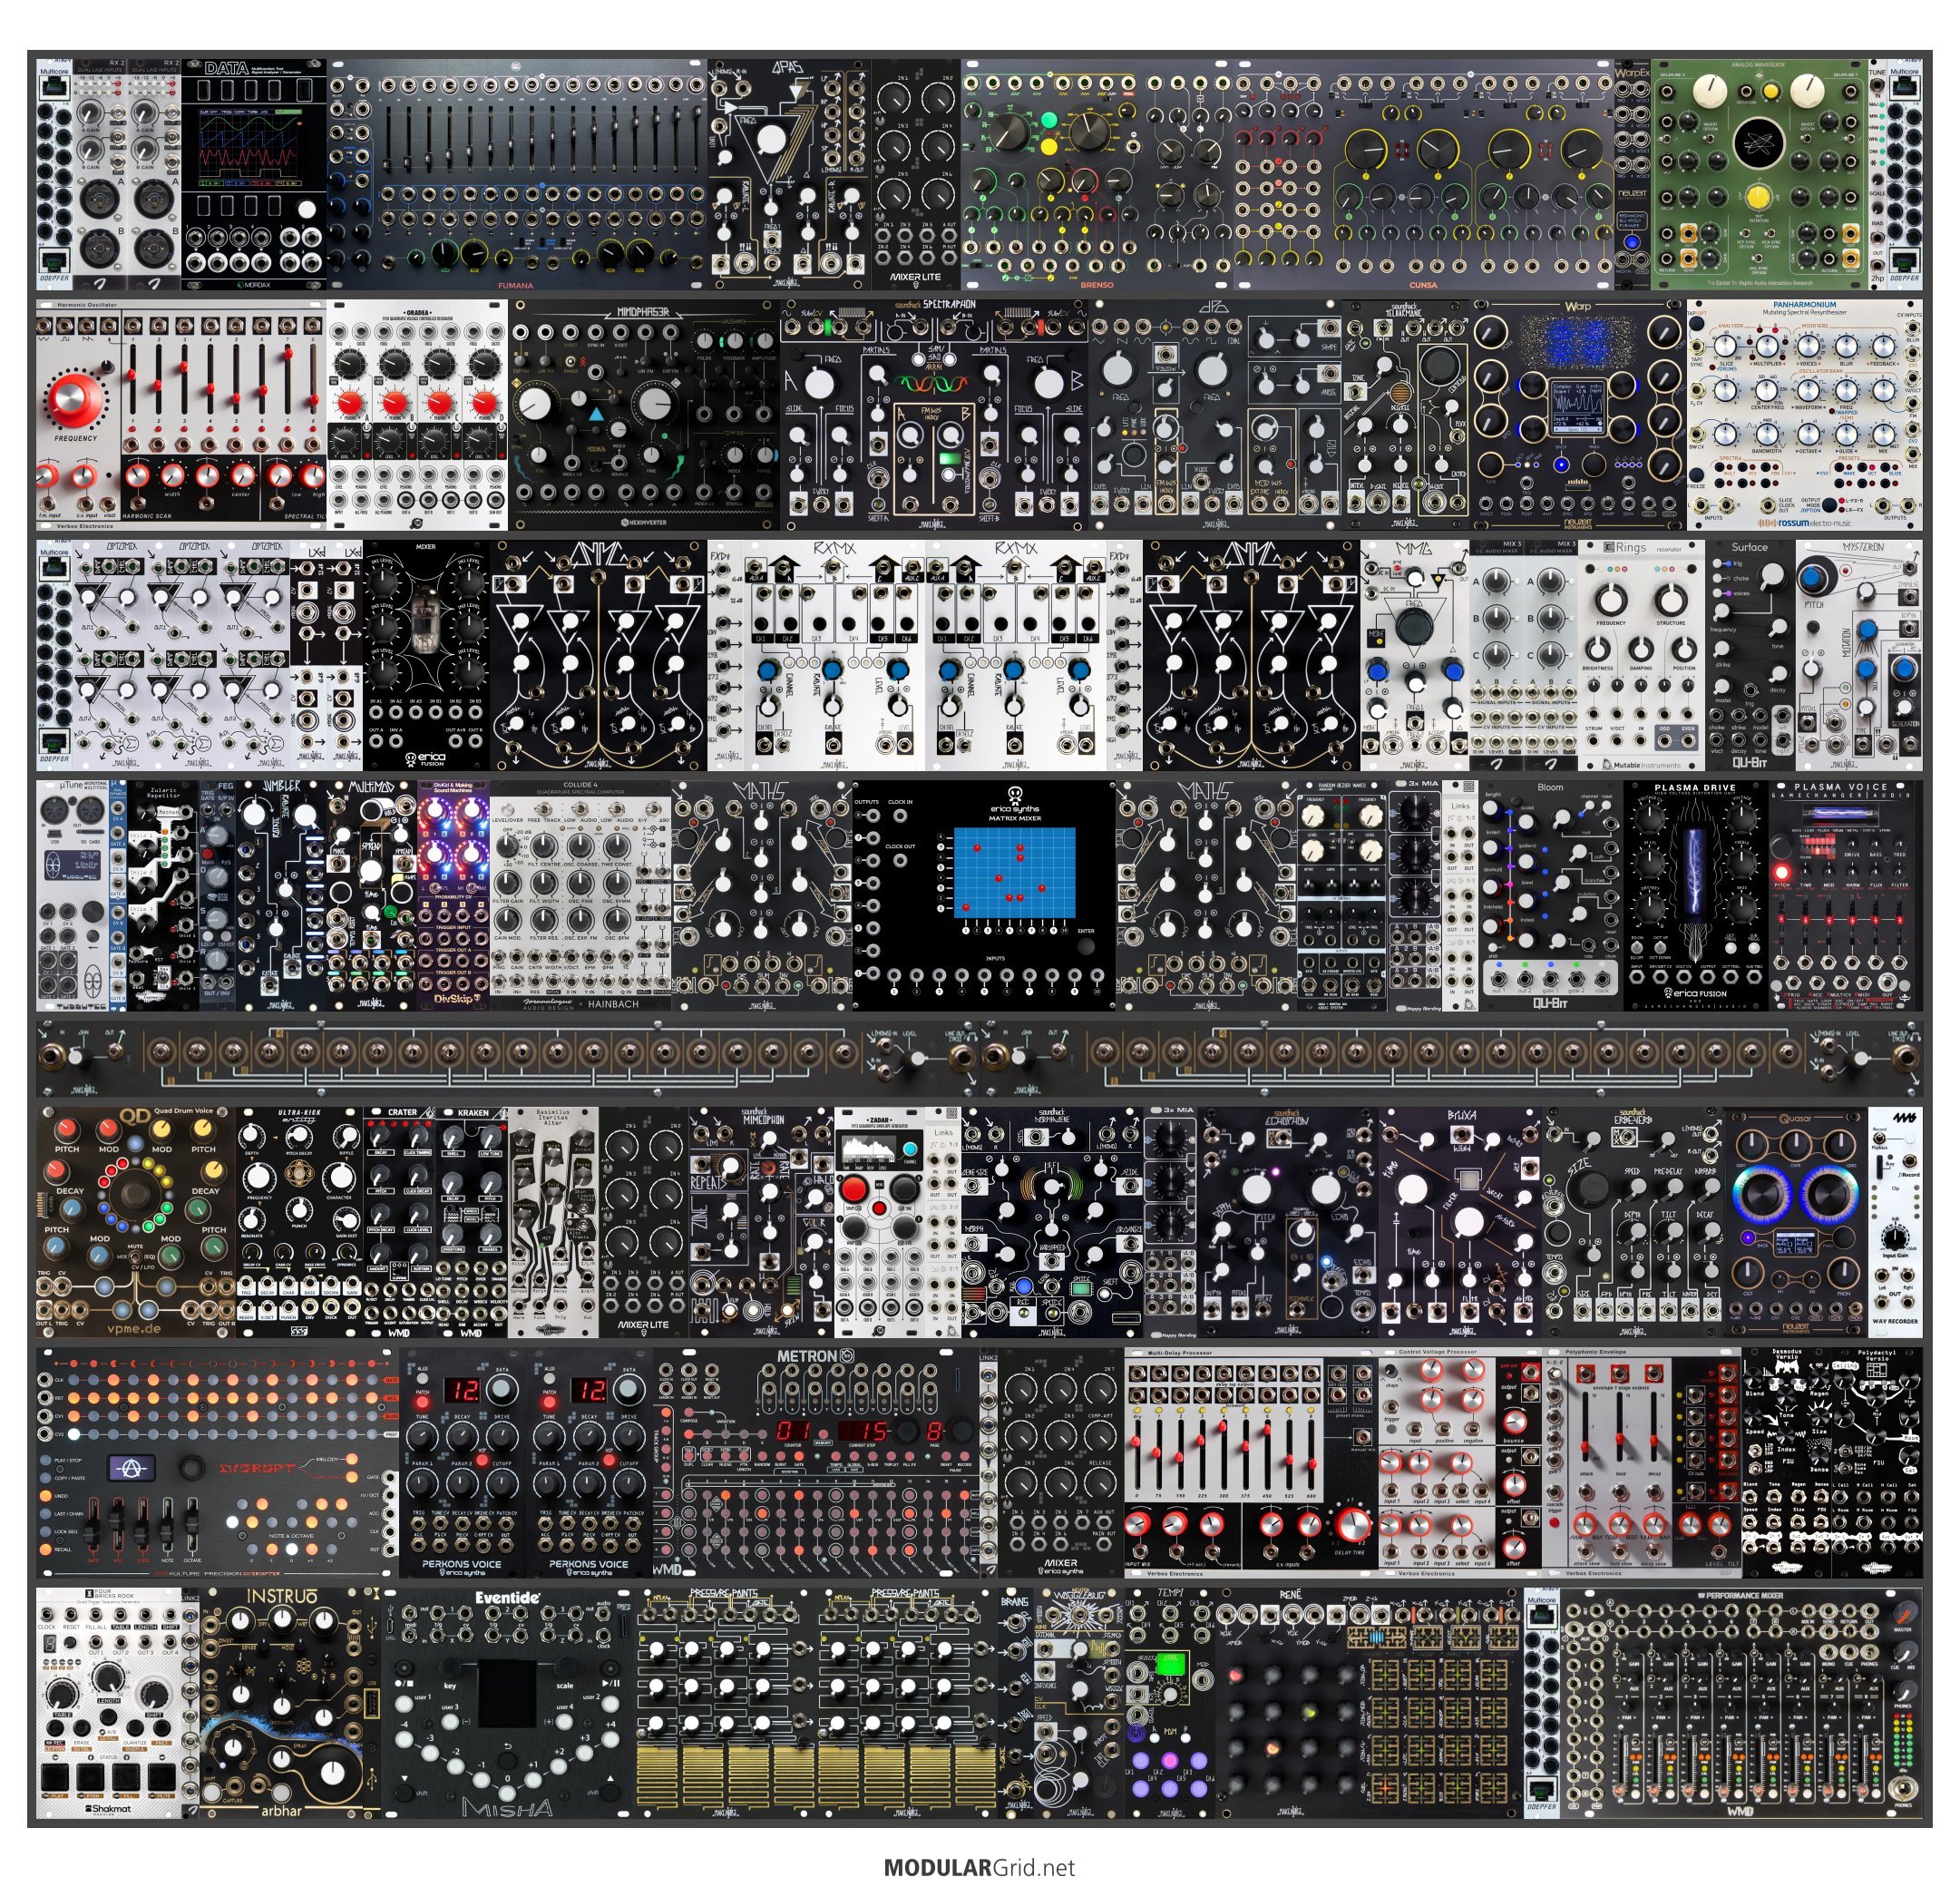This screenshot has height=1887, width=1960.
Task: Open the Brūxa module
Action: point(1461,1221)
